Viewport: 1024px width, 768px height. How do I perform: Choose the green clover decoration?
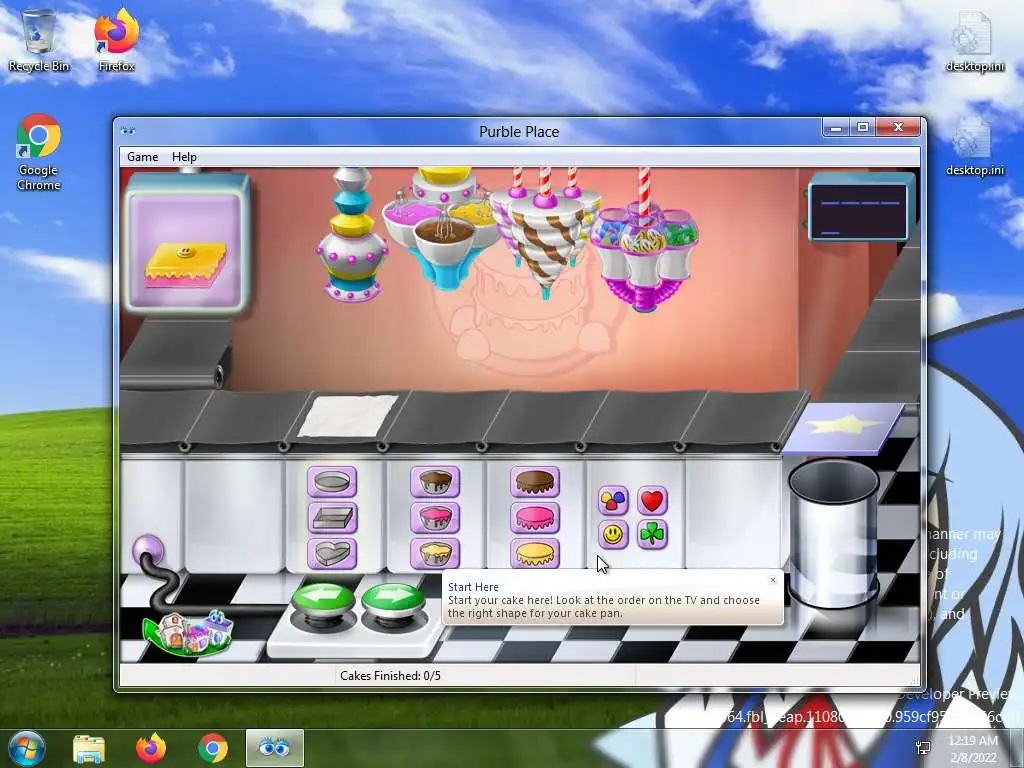pos(652,535)
